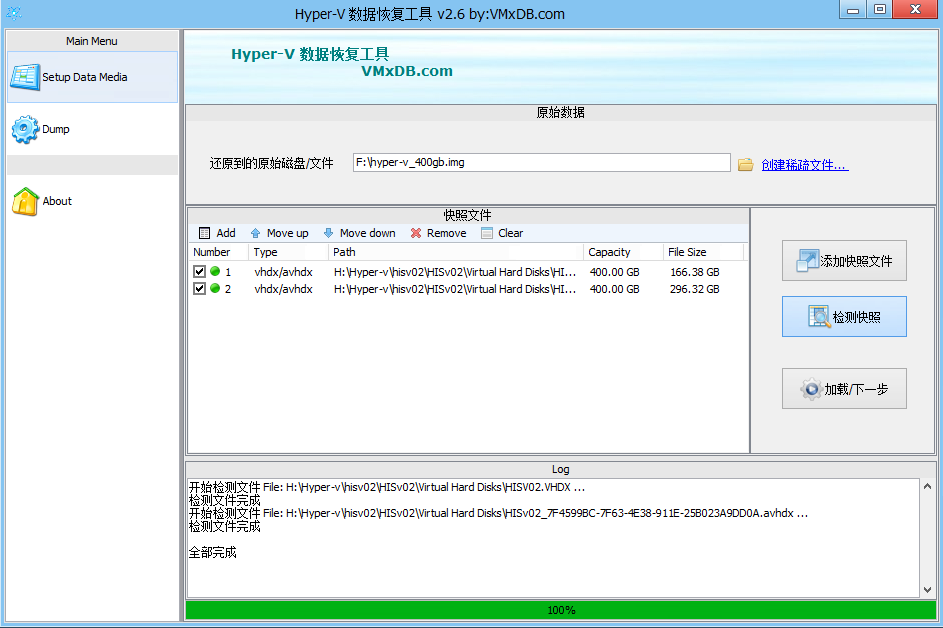Click the 检测快照 button
943x628 pixels.
844,316
